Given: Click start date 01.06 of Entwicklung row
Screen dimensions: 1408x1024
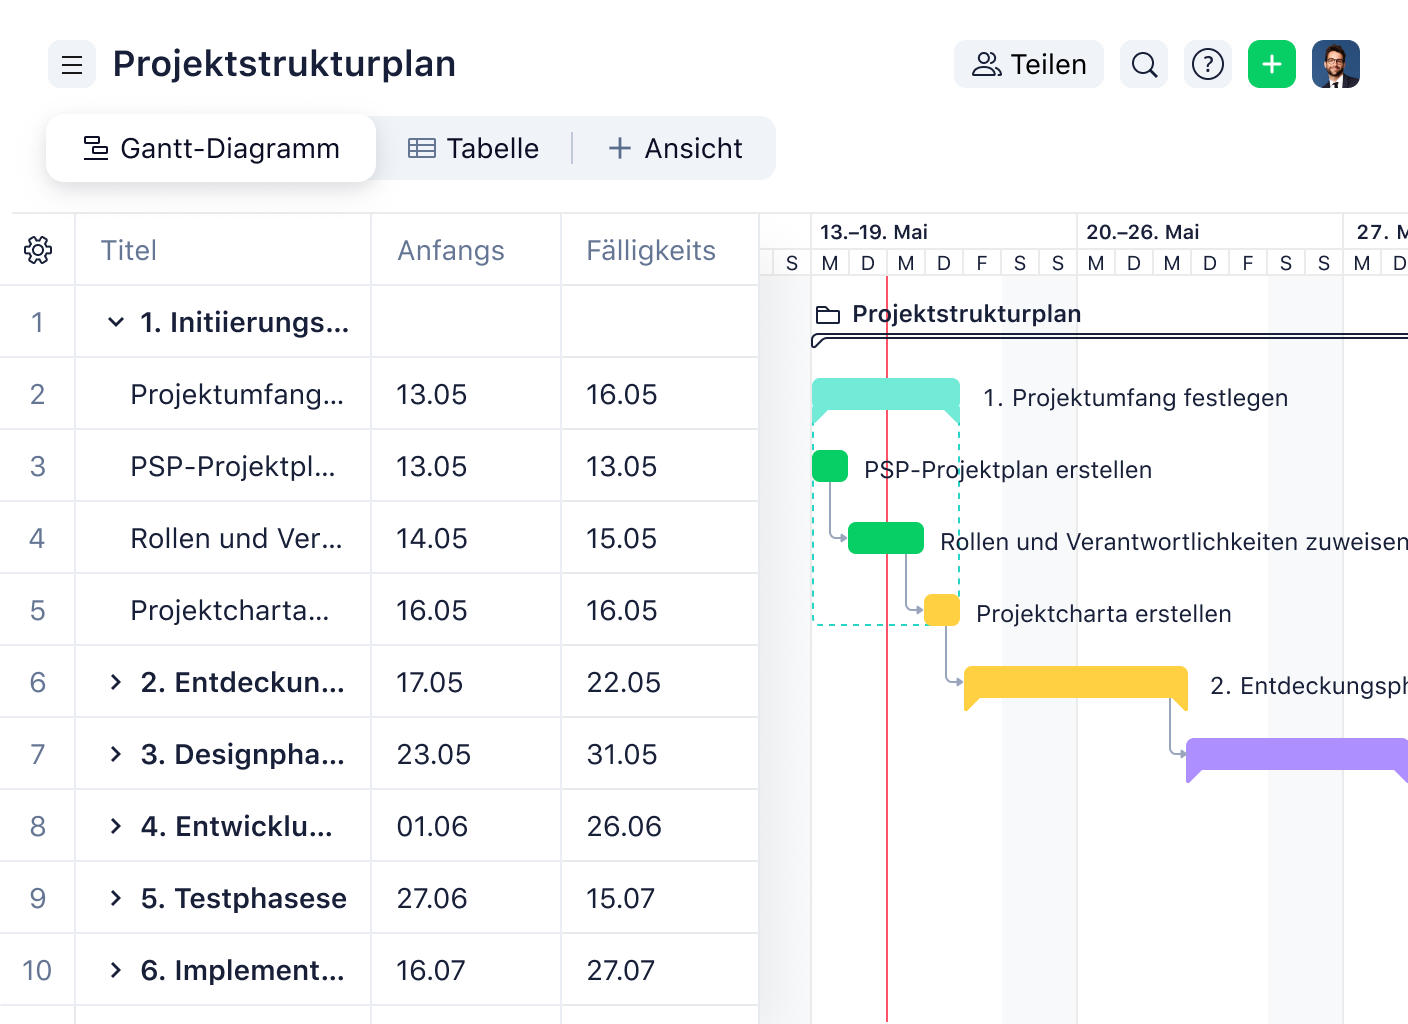Looking at the screenshot, I should 432,826.
